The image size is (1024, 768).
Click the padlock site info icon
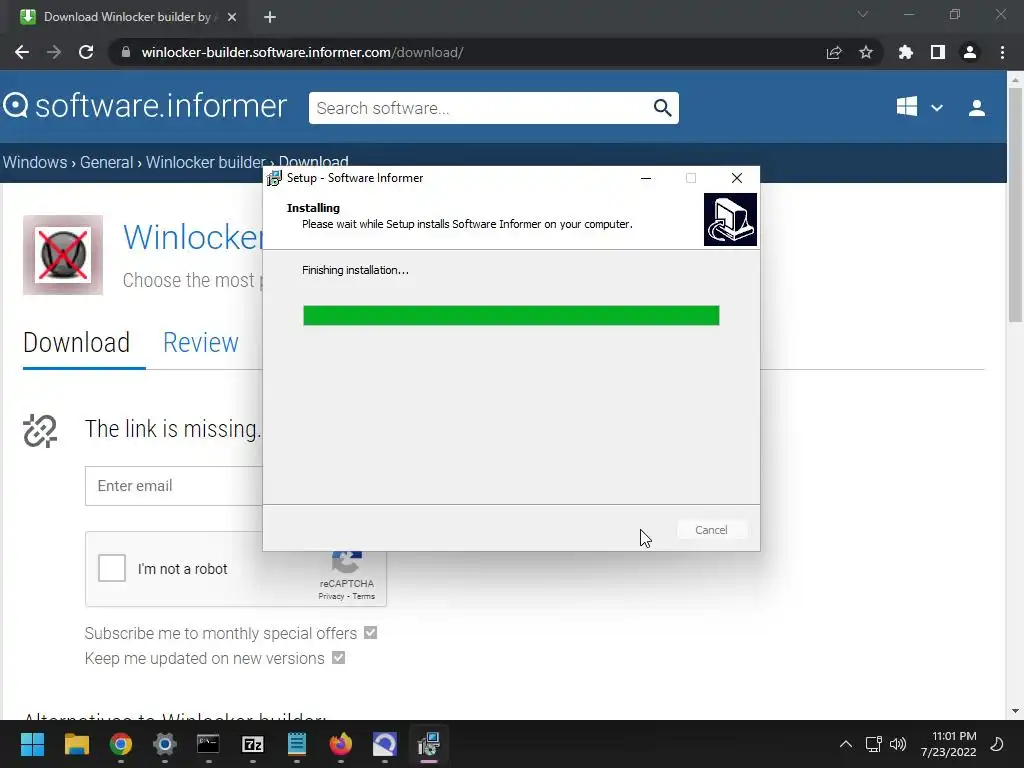point(125,52)
